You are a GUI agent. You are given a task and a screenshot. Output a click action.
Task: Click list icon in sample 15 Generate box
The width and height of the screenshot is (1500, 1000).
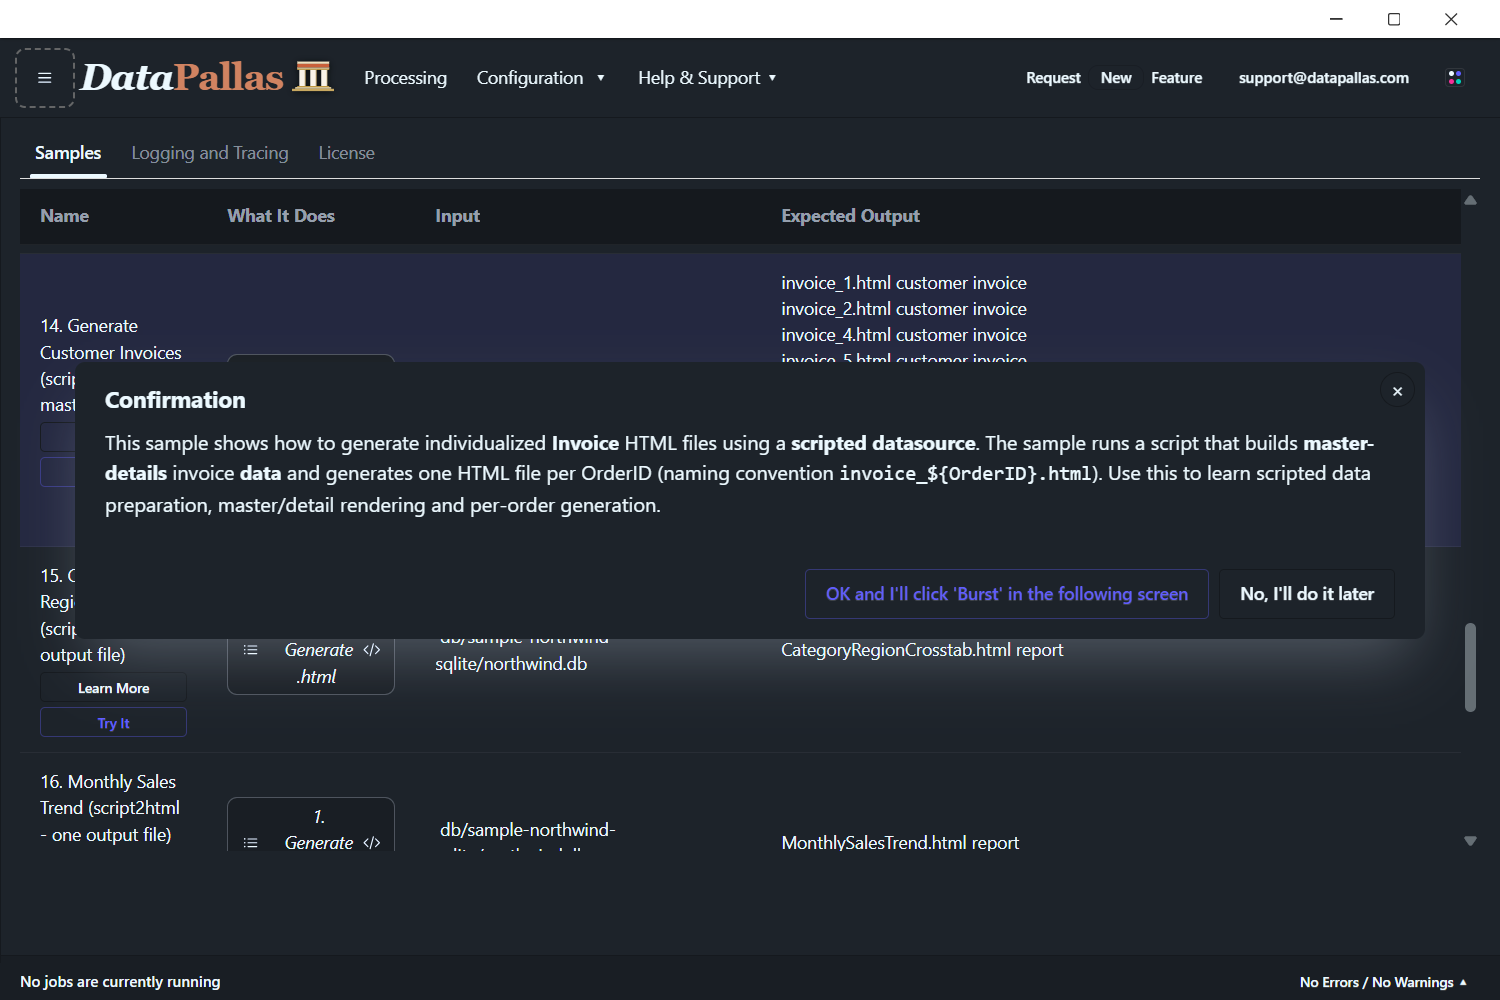pyautogui.click(x=251, y=650)
